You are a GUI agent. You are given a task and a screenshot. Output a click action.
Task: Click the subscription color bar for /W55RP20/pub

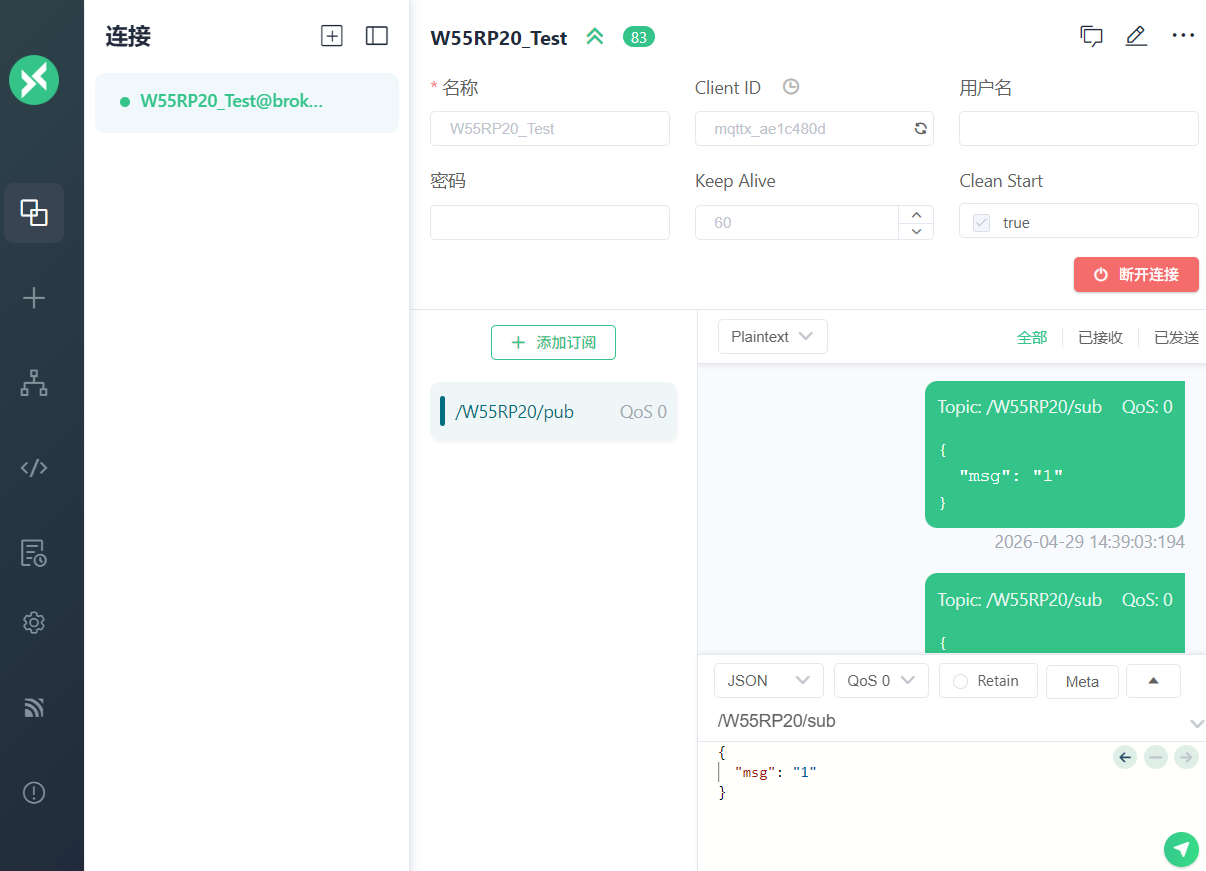coord(442,411)
